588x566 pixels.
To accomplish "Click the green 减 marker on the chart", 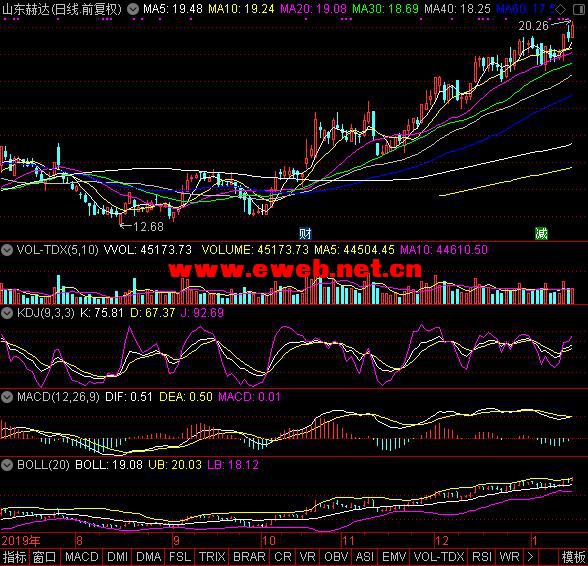I will (542, 233).
